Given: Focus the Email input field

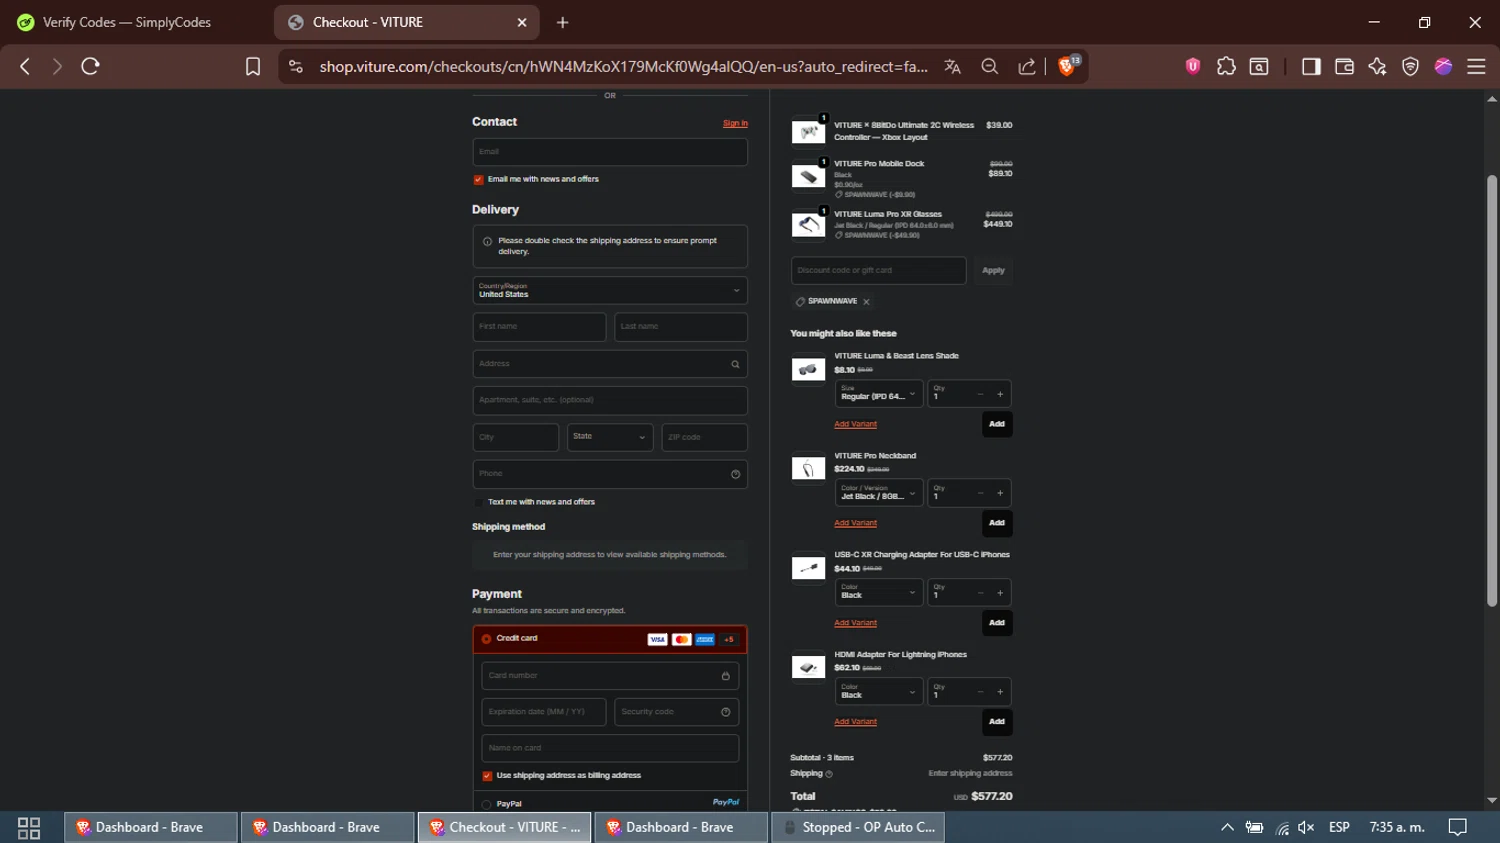Looking at the screenshot, I should point(610,152).
